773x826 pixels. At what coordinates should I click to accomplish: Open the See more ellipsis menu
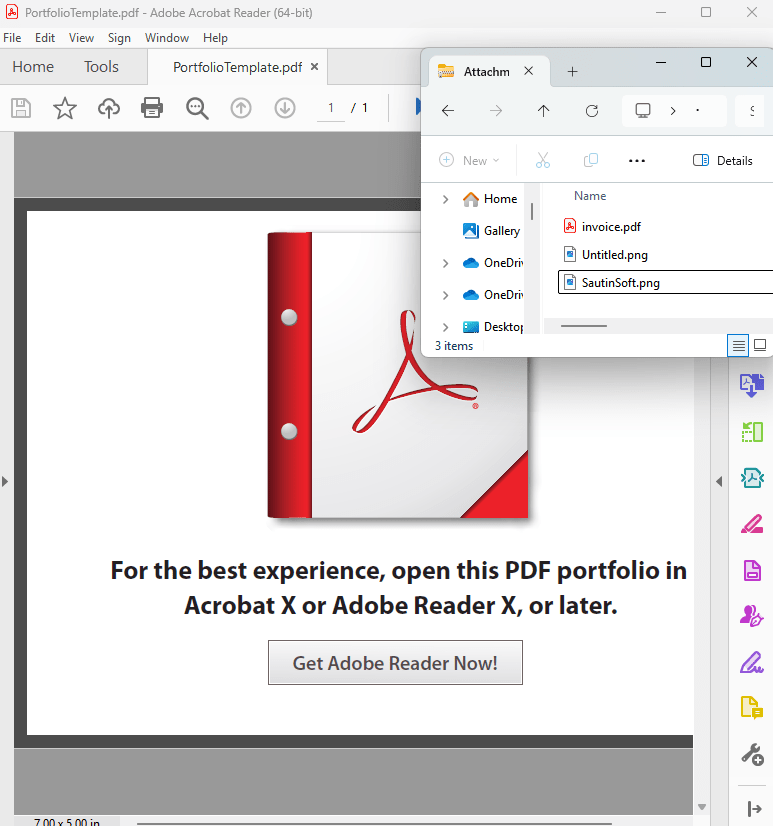click(637, 161)
